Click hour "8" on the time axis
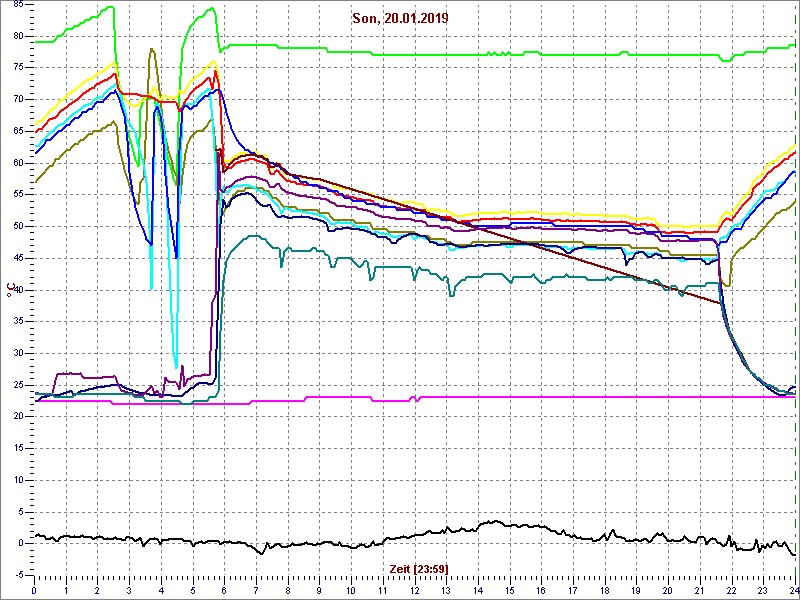The width and height of the screenshot is (800, 600). tap(288, 589)
